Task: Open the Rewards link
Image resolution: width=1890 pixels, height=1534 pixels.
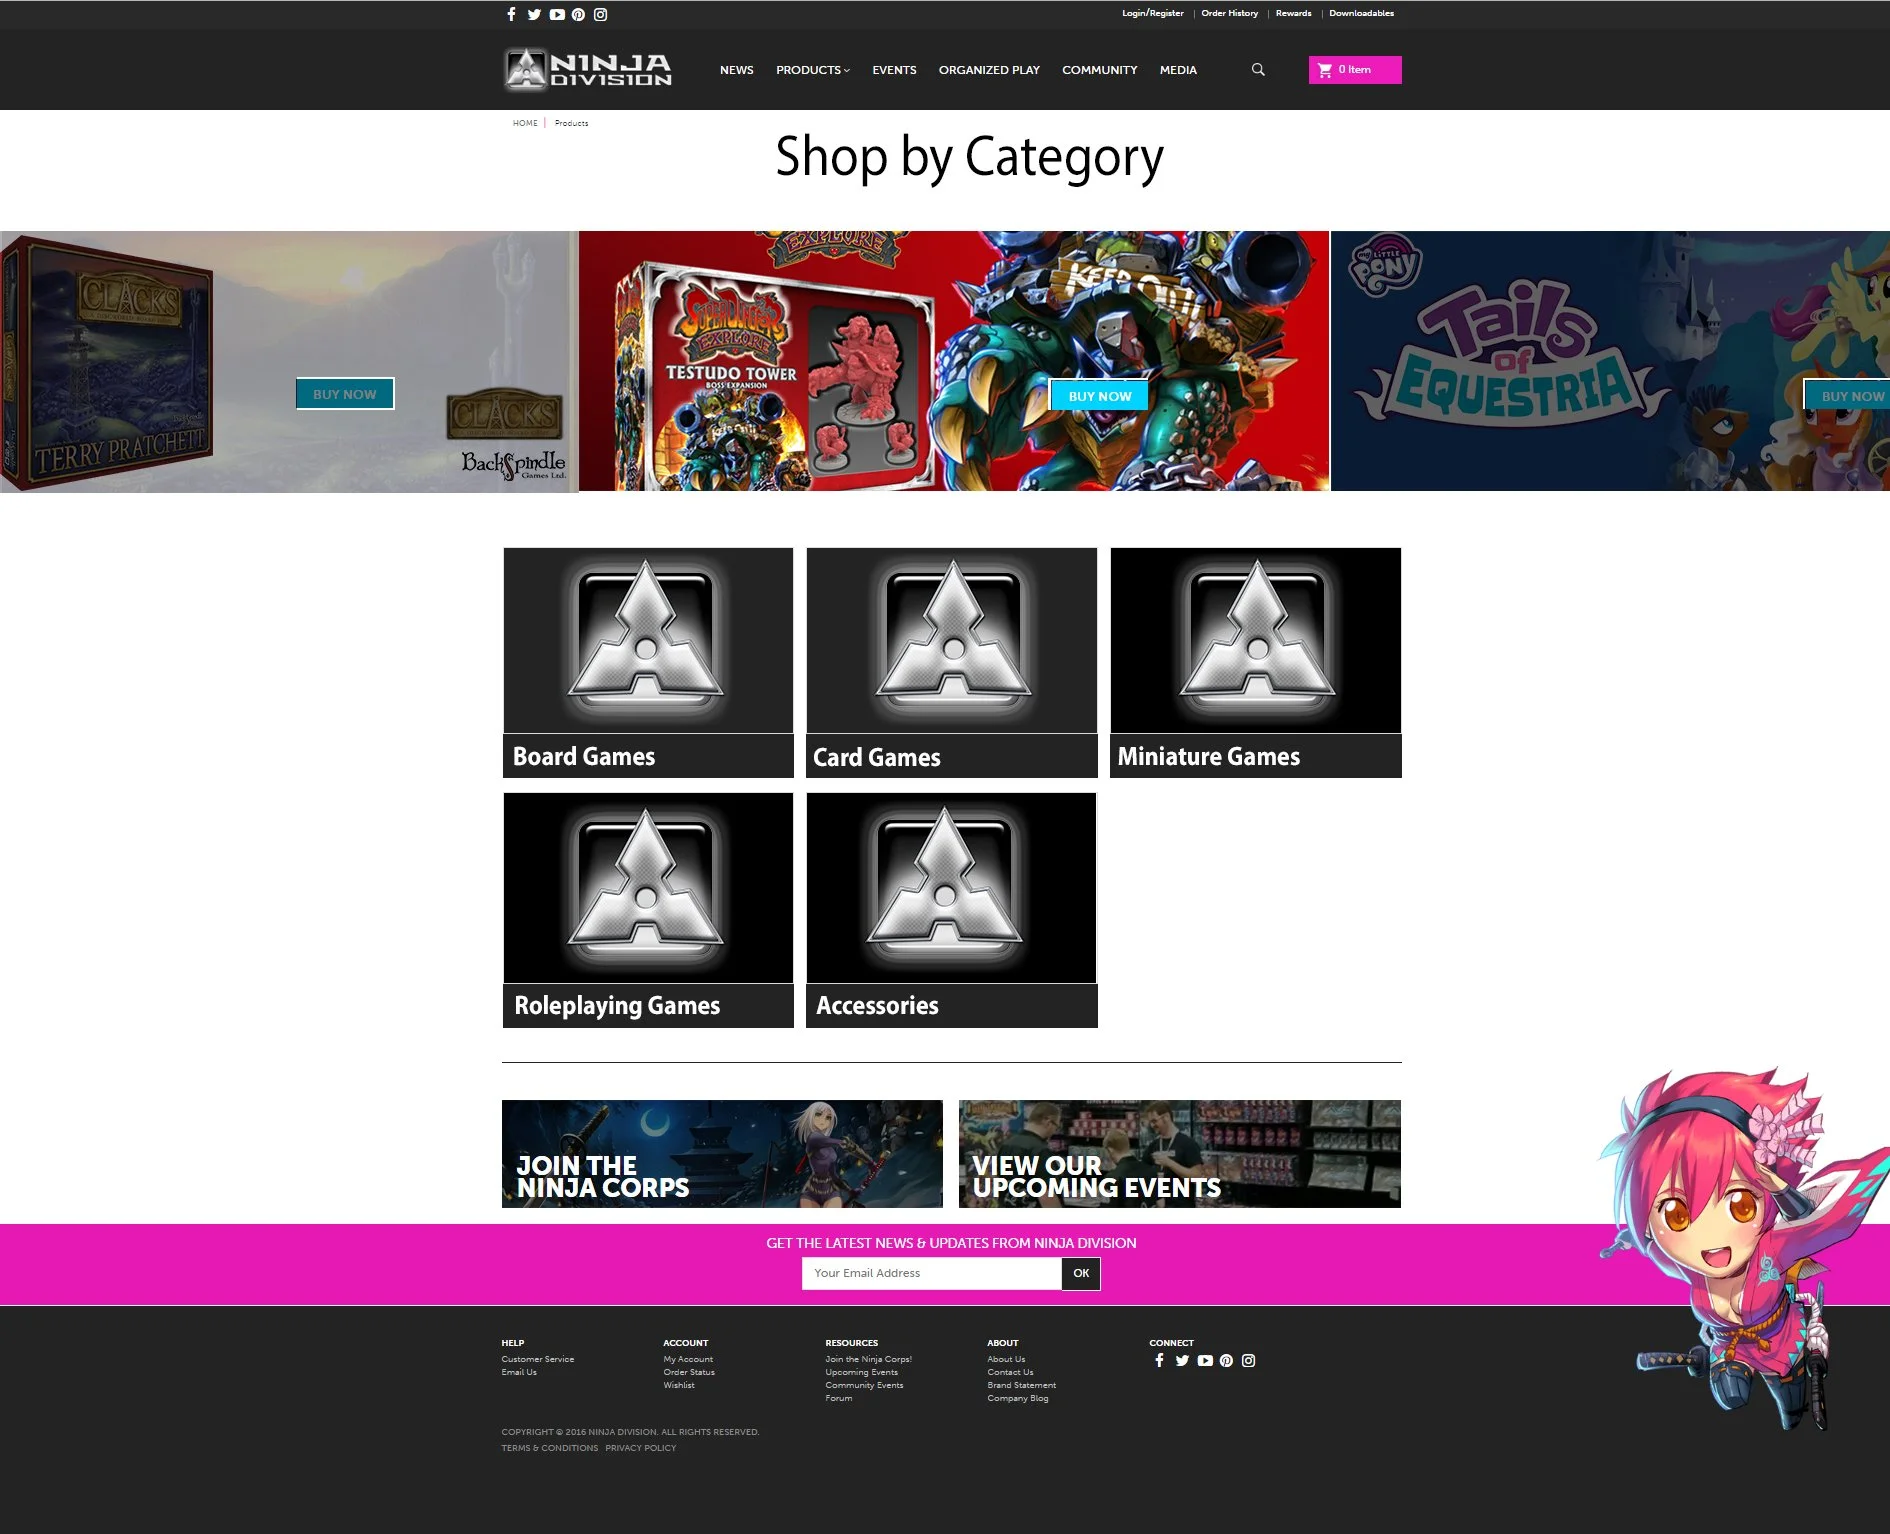Action: coord(1293,13)
